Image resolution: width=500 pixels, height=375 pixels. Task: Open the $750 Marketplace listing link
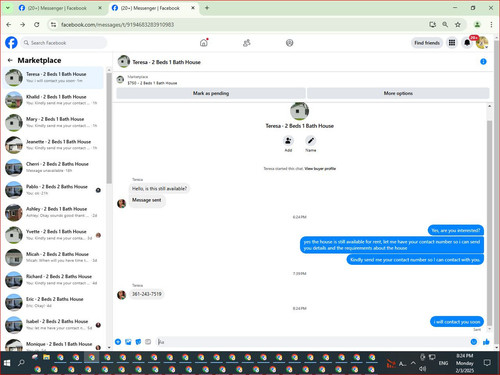(x=152, y=83)
